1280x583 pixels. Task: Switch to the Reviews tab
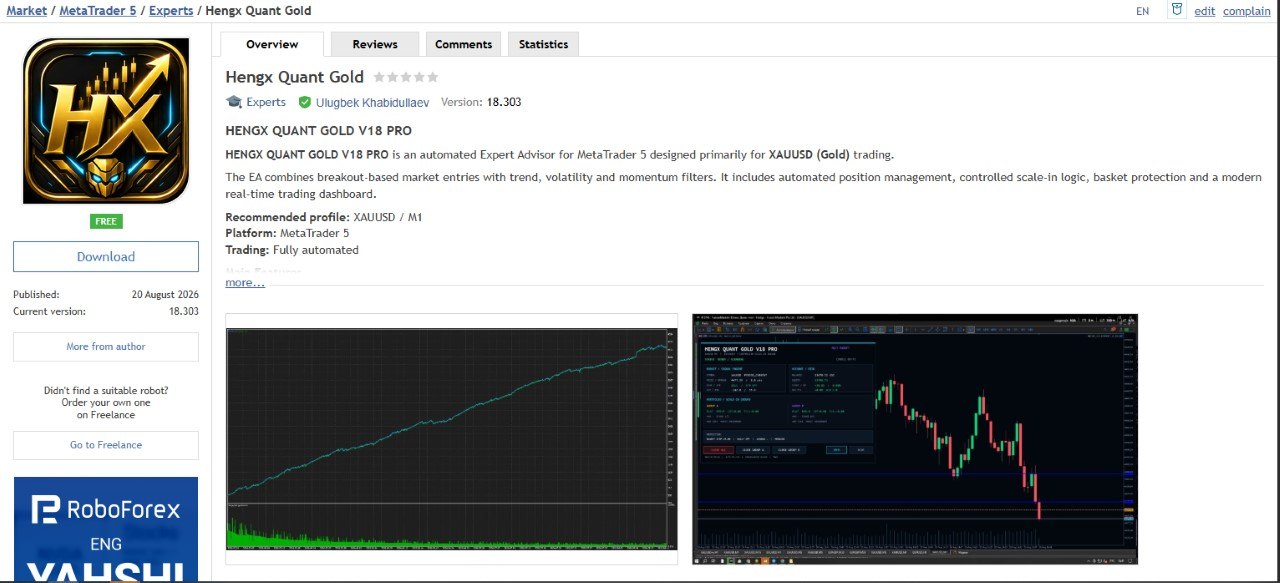click(x=375, y=44)
